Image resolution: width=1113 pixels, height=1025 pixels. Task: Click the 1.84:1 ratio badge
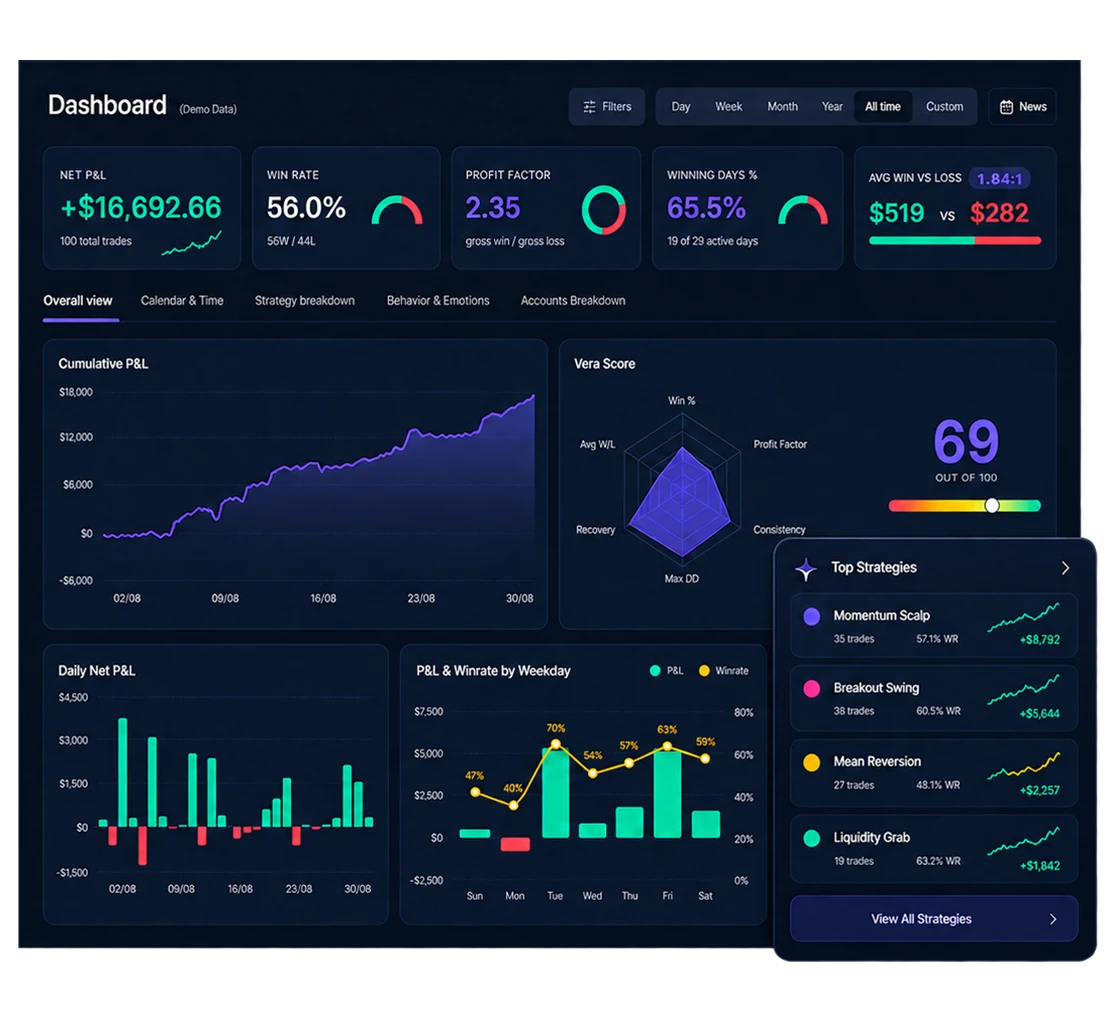click(x=999, y=179)
